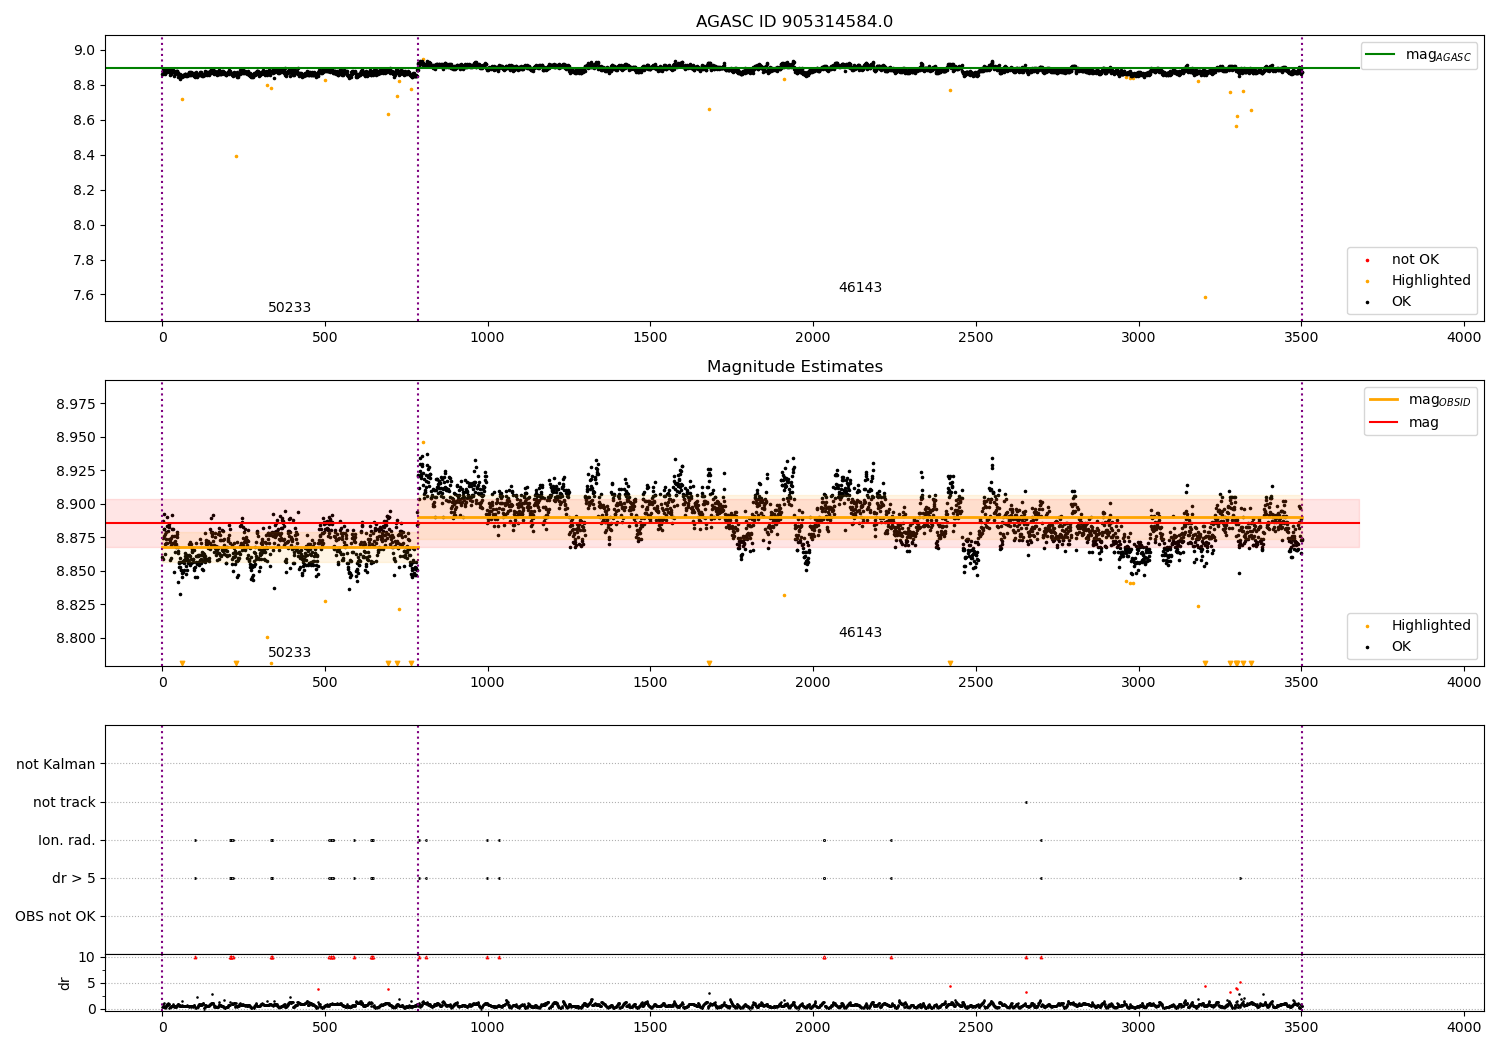Click the title 'AGASC ID 905314584.0'

click(x=794, y=22)
